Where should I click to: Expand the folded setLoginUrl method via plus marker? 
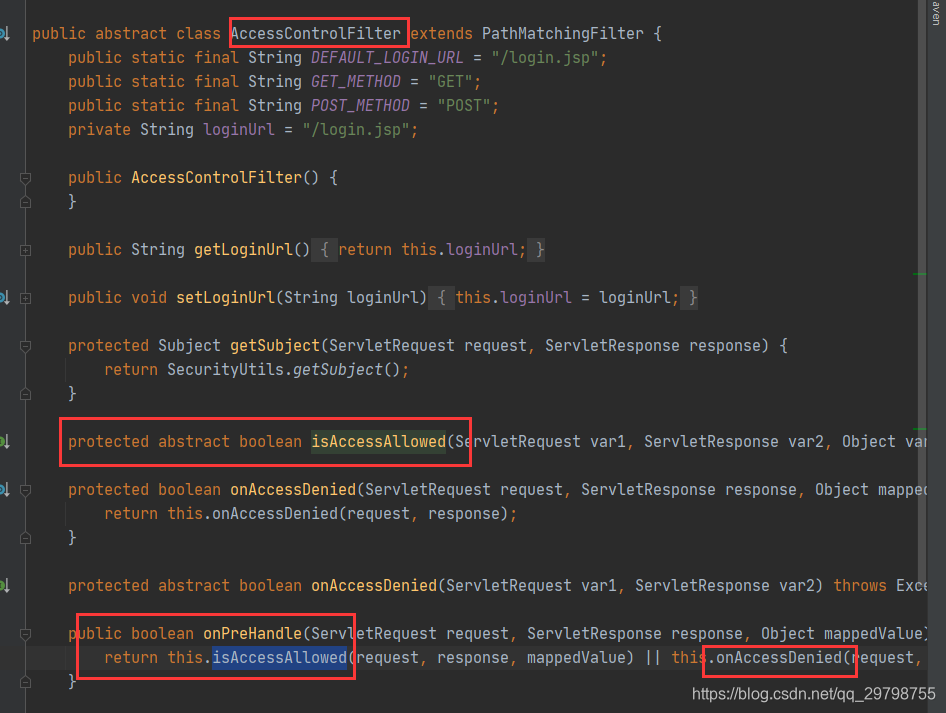pyautogui.click(x=25, y=298)
